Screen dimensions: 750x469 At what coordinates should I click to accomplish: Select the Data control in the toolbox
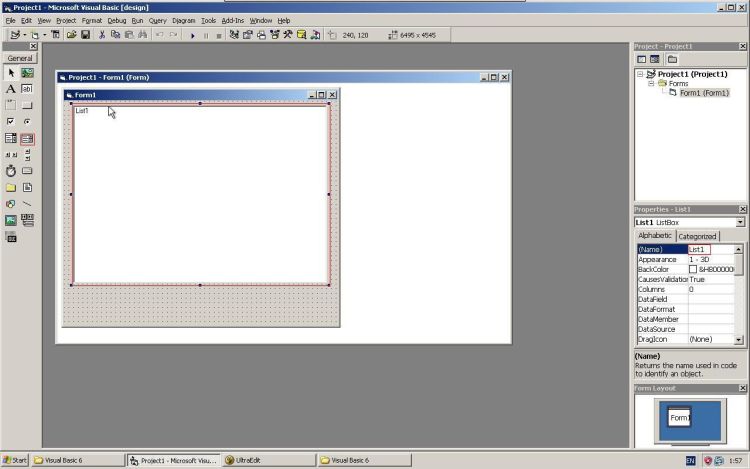click(x=27, y=220)
